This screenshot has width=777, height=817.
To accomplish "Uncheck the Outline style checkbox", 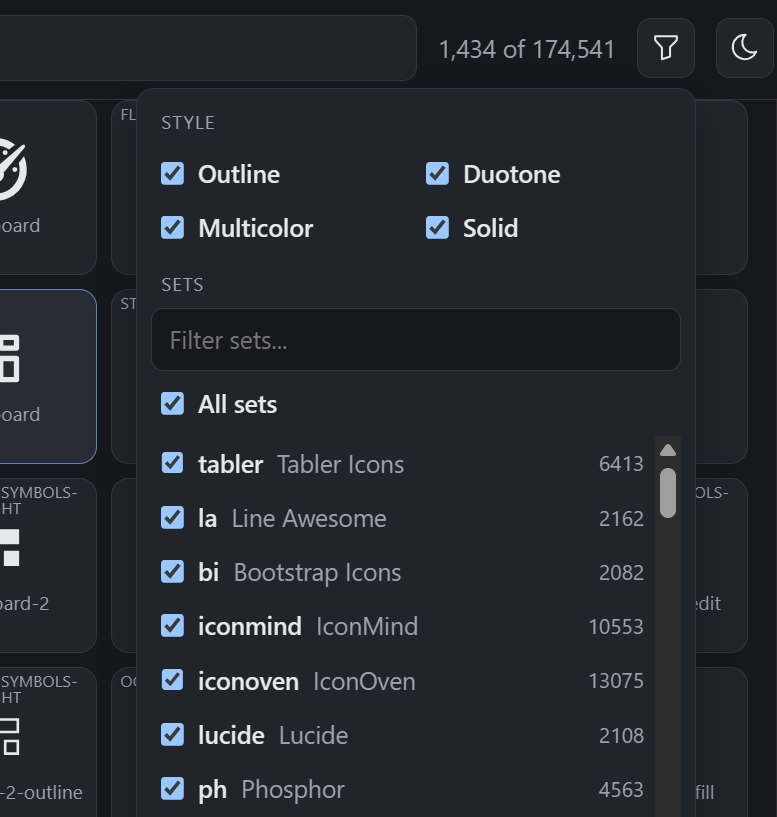I will click(x=172, y=174).
